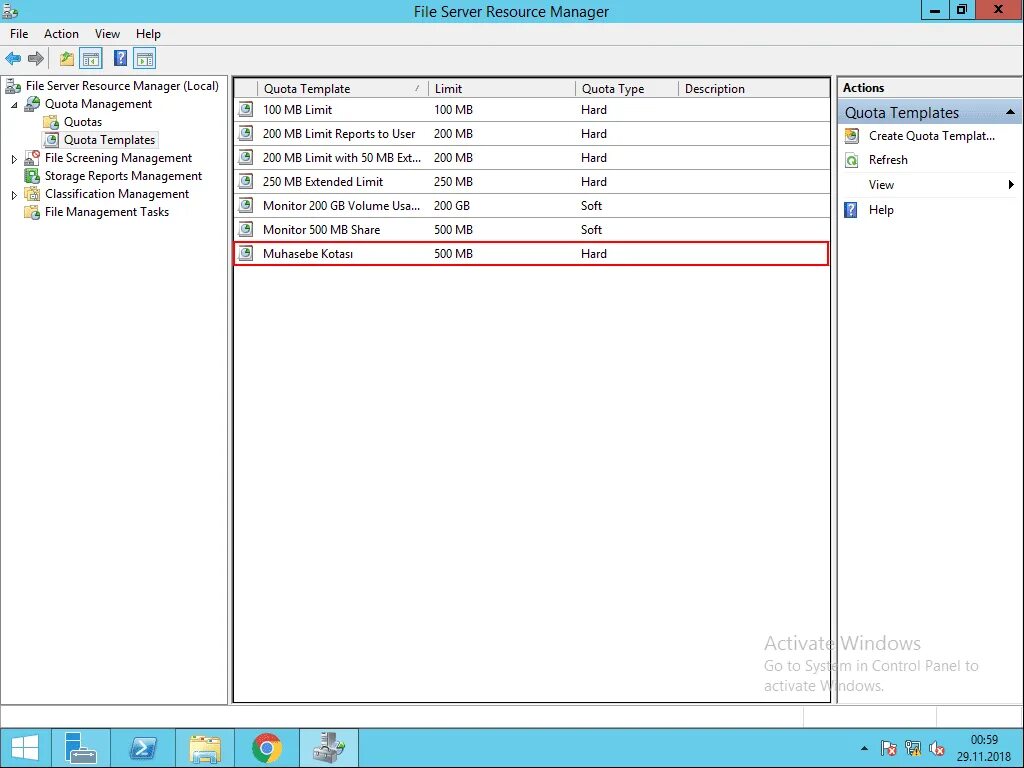1024x768 pixels.
Task: Select the 200 MB Limit with 50 MB Ext row
Action: (x=532, y=157)
